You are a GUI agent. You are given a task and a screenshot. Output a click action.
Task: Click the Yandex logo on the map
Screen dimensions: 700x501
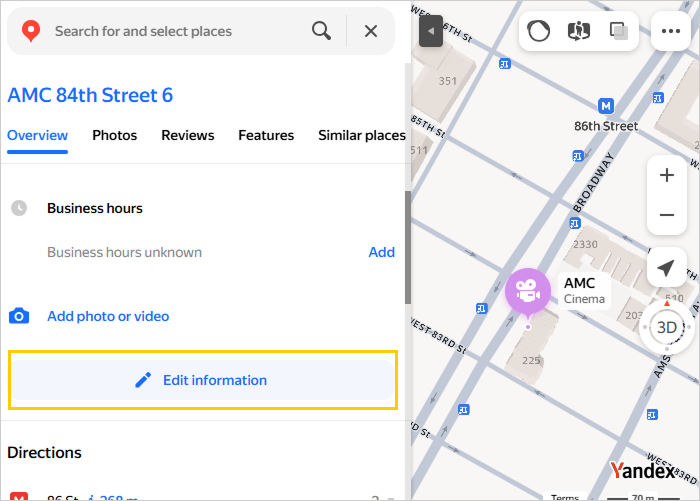[x=643, y=471]
